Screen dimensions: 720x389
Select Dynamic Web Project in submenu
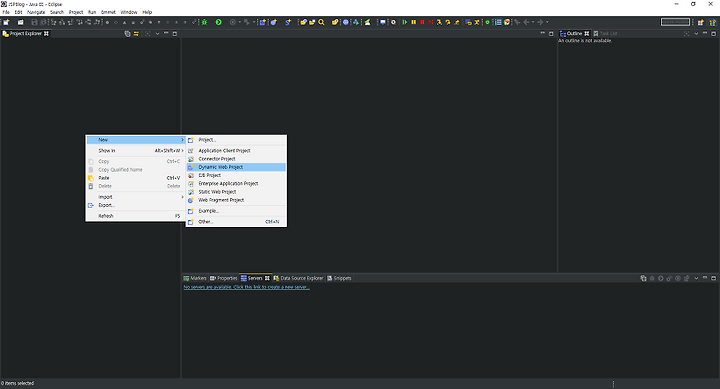click(236, 167)
